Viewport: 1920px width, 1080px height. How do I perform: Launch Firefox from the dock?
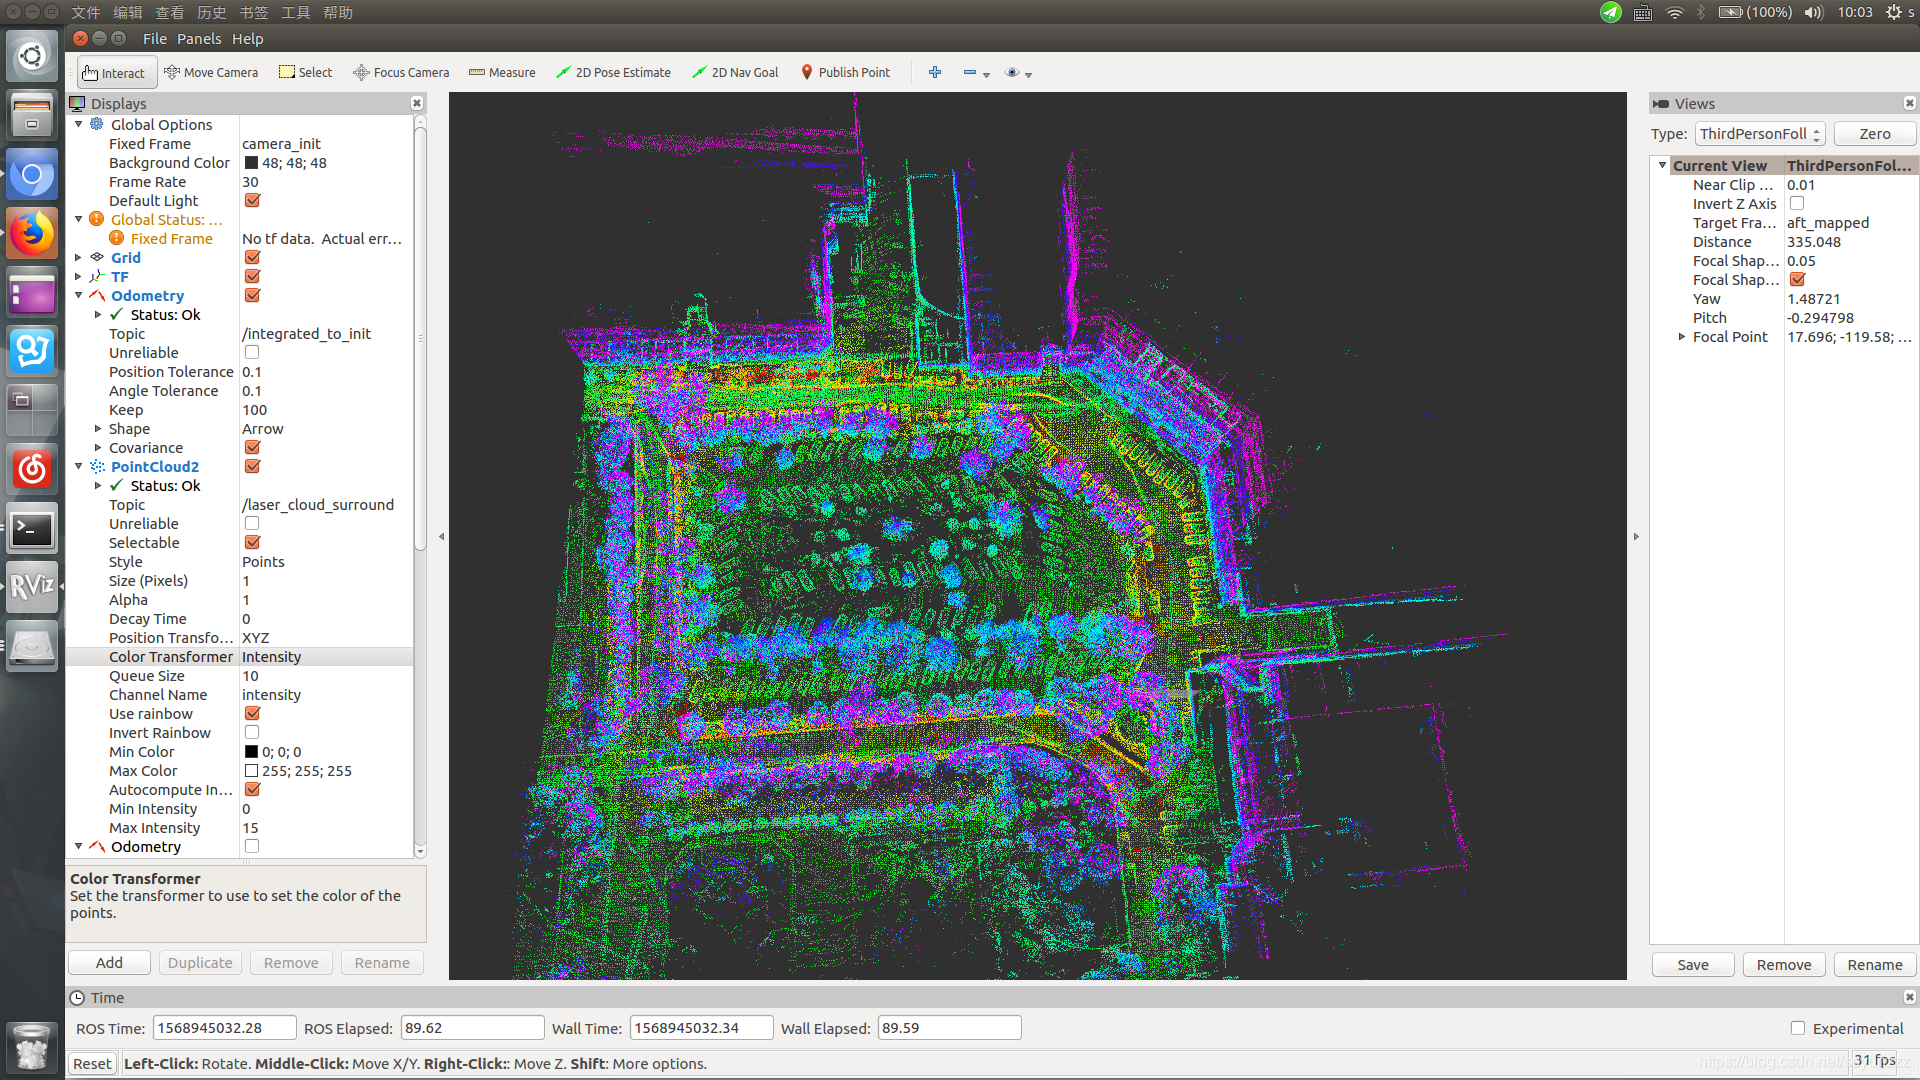pyautogui.click(x=32, y=233)
